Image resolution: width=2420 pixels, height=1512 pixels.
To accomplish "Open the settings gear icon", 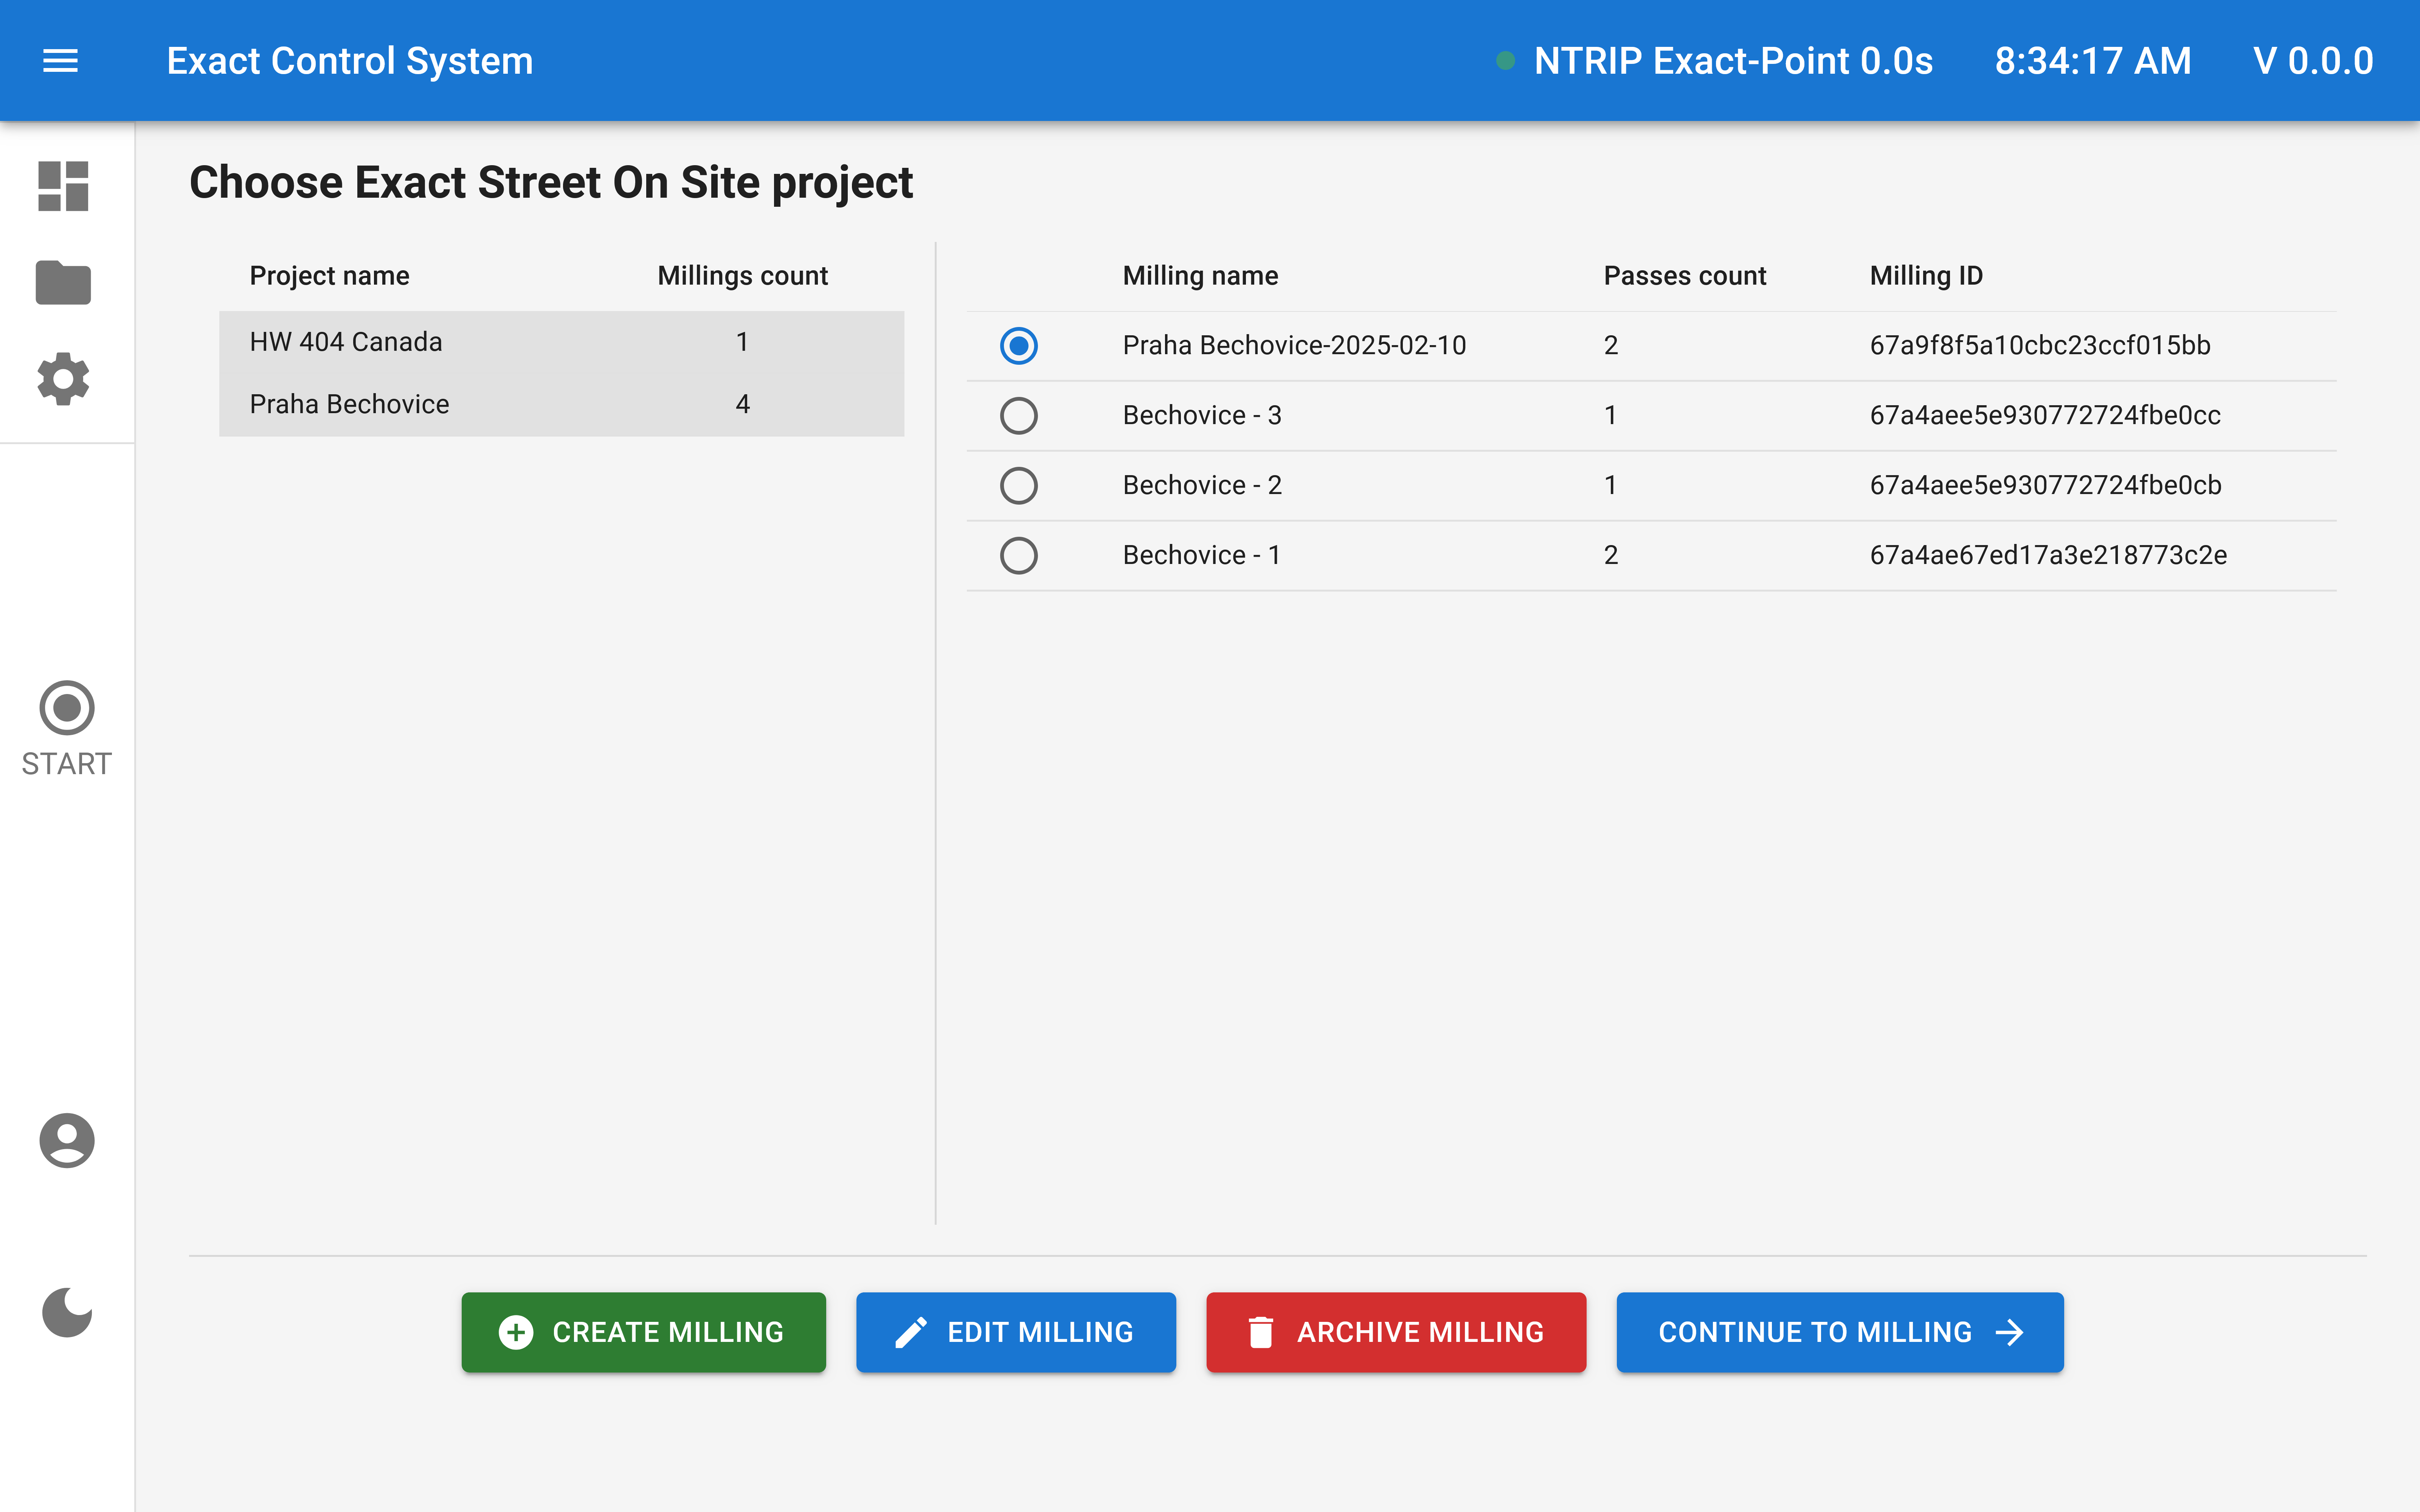I will (64, 379).
